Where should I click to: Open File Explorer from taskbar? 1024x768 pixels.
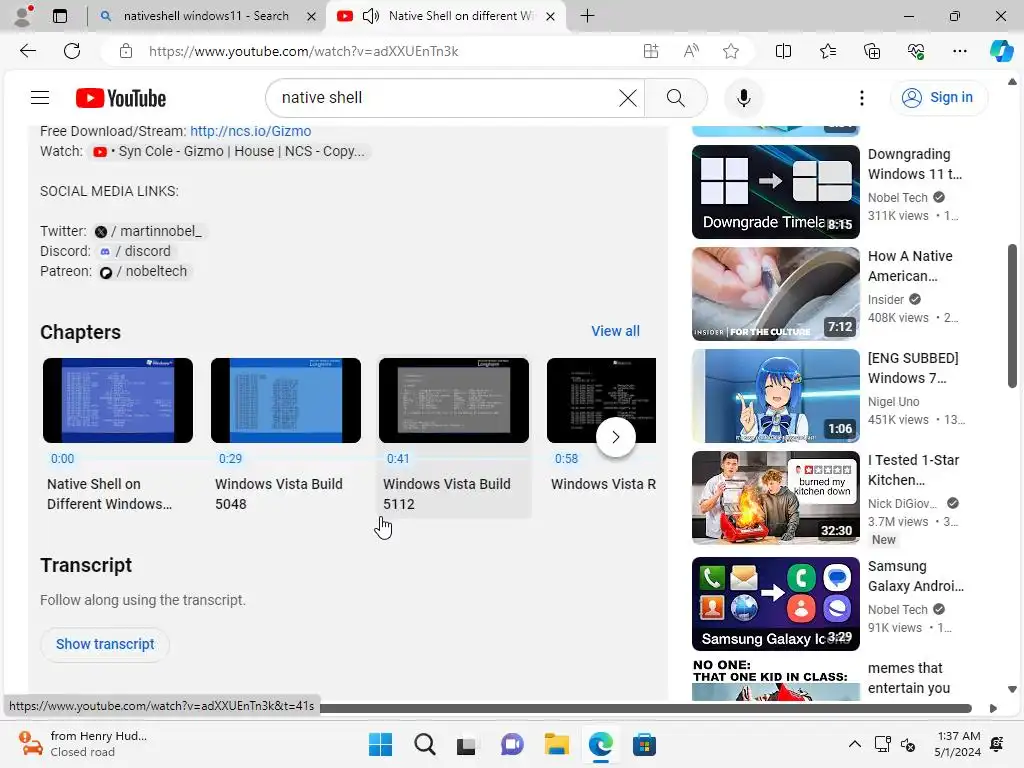tap(556, 744)
